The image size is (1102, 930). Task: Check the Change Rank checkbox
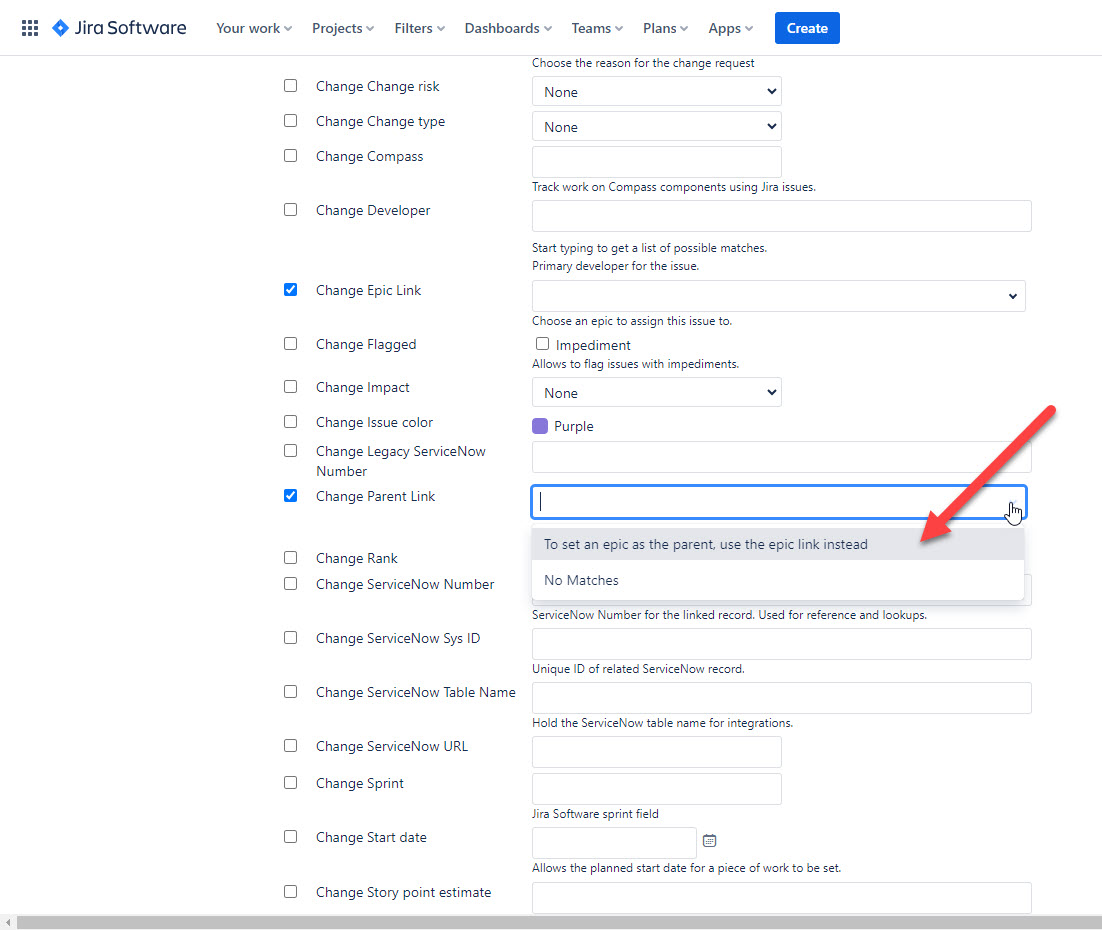point(290,557)
